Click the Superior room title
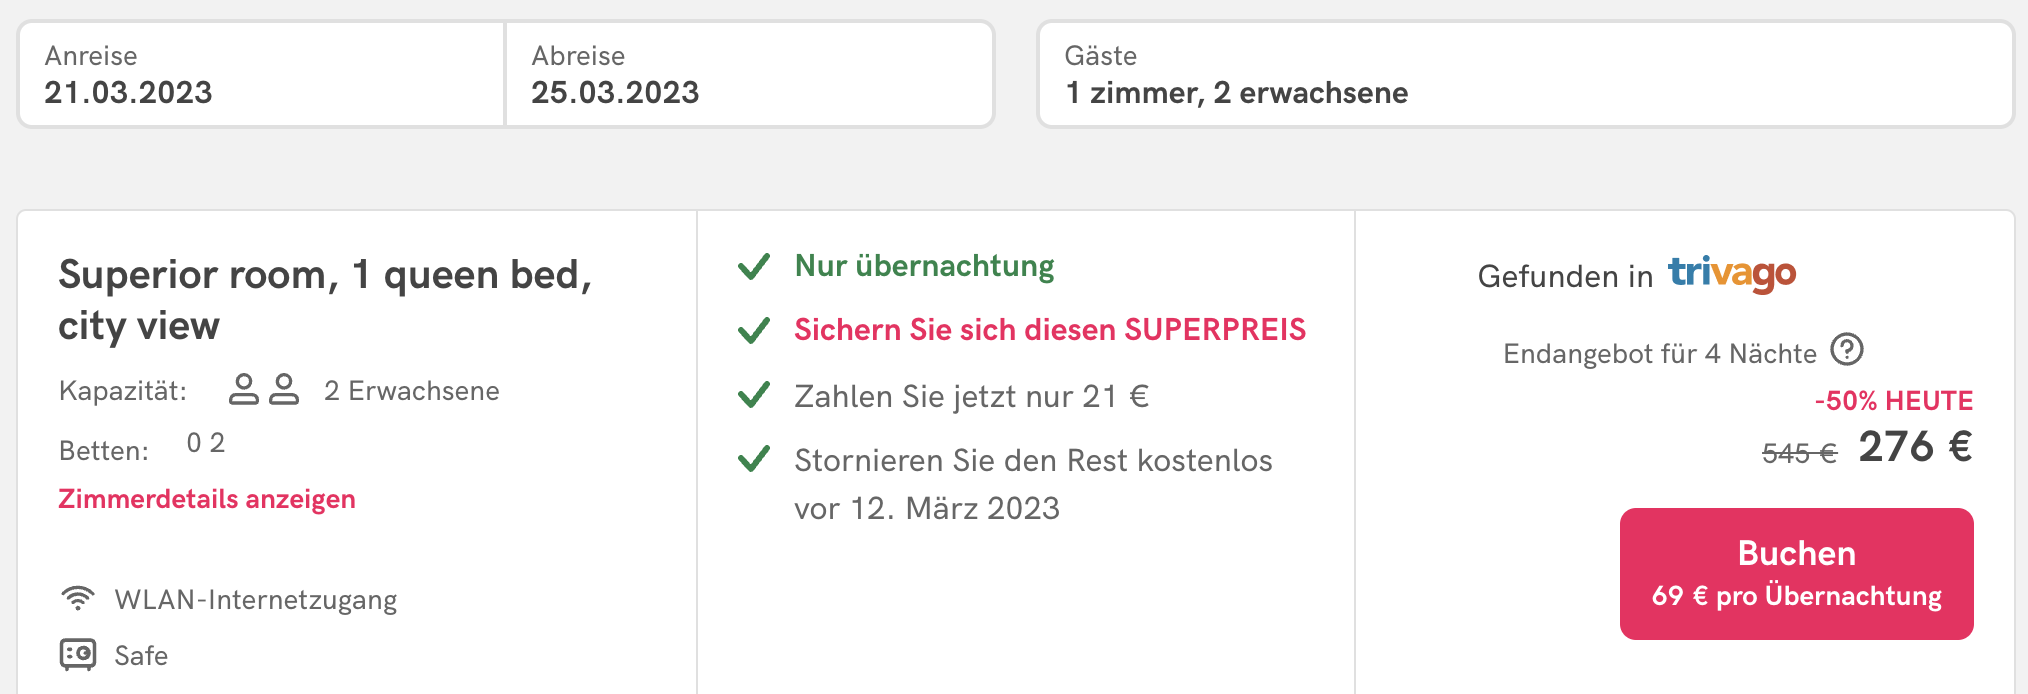The width and height of the screenshot is (2028, 694). tap(325, 299)
